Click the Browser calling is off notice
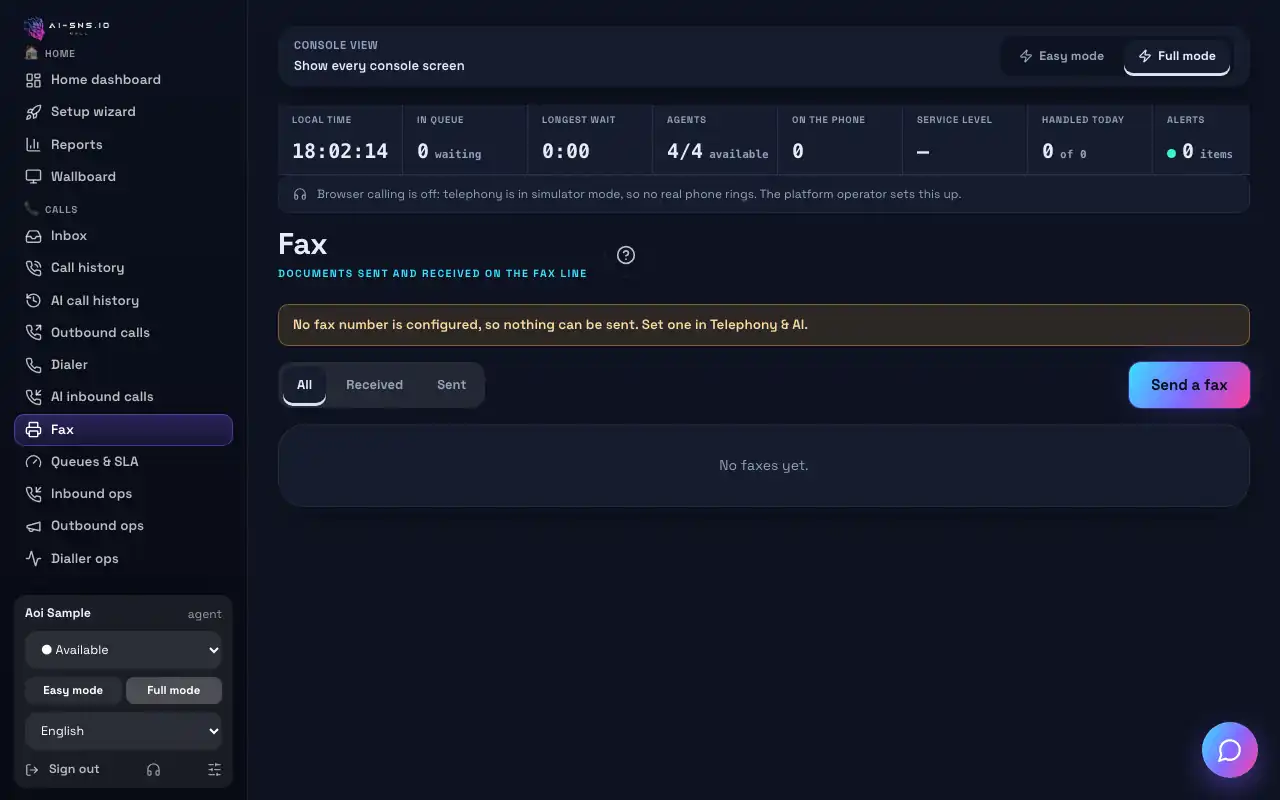 click(764, 194)
